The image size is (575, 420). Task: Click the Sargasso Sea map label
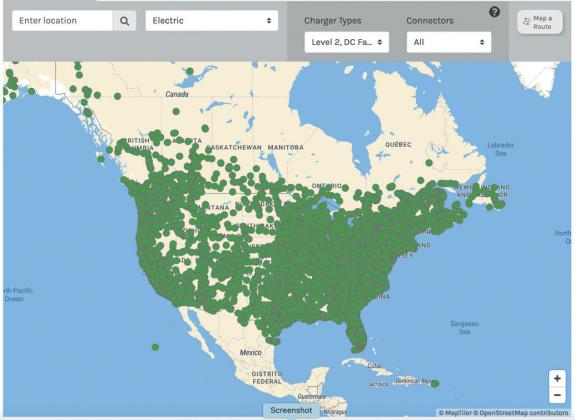[464, 328]
